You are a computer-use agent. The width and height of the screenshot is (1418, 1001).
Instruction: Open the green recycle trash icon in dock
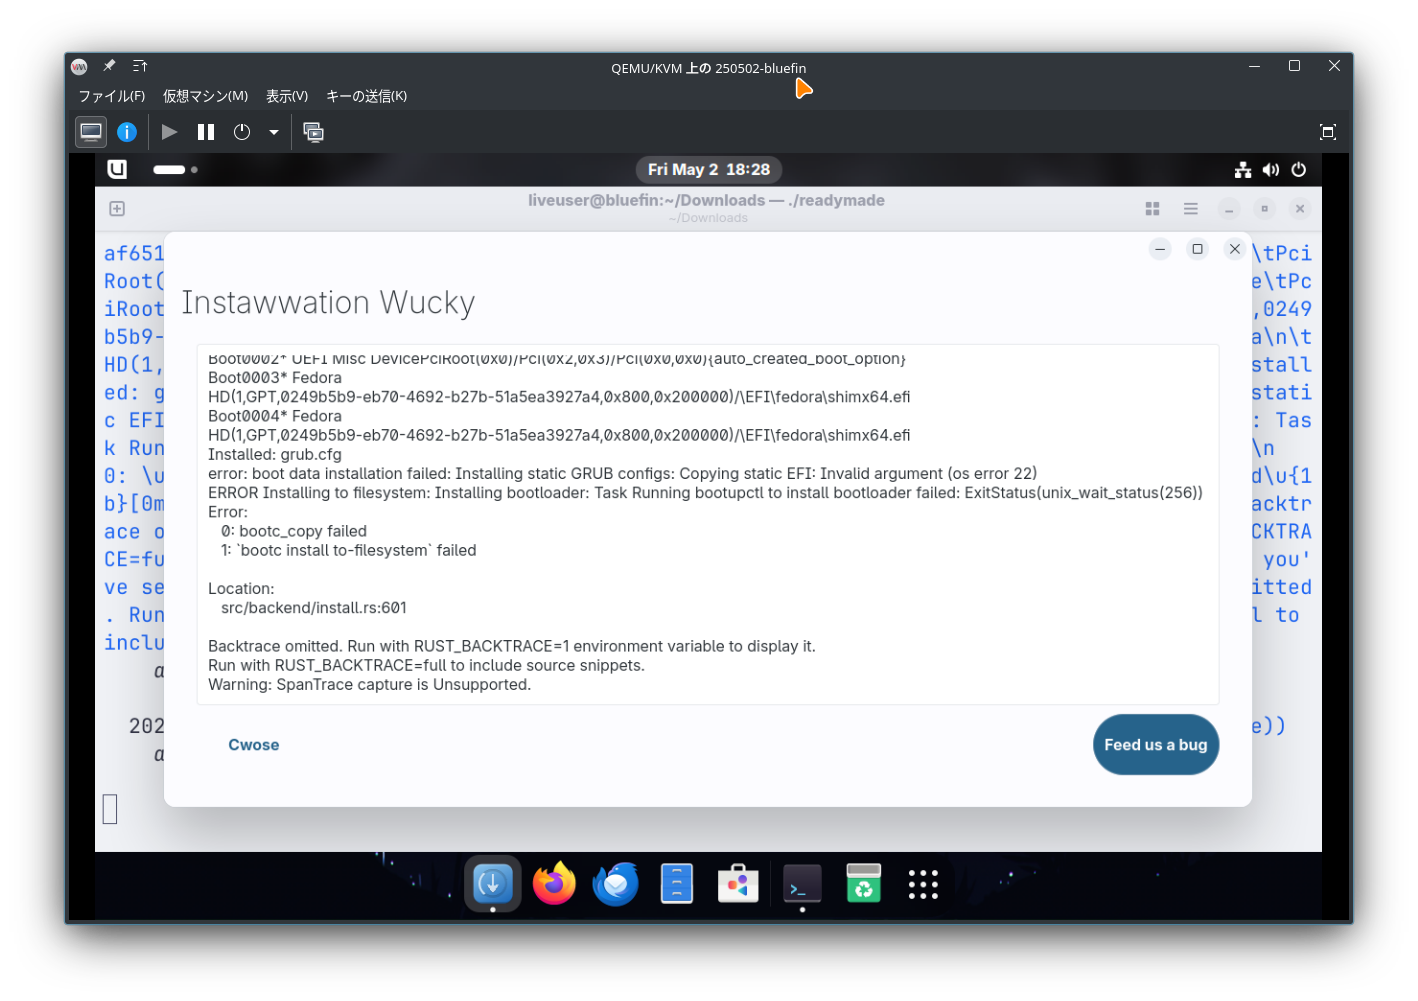863,884
